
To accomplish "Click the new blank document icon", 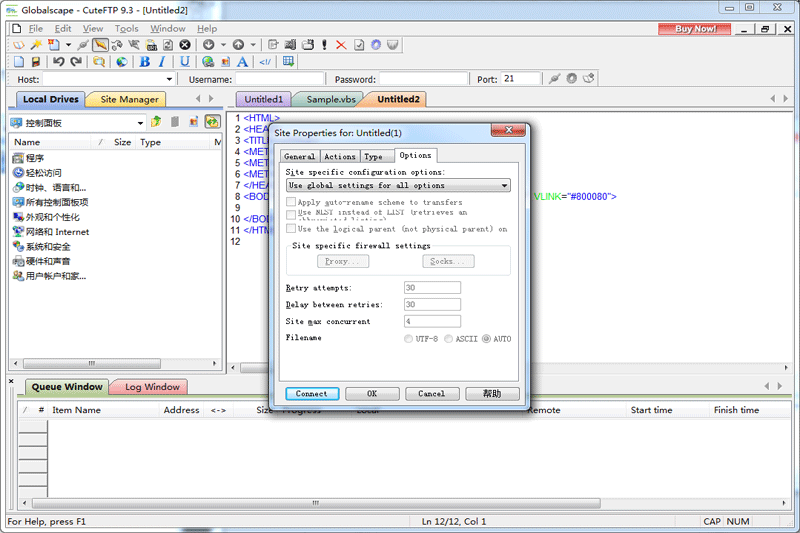I will pos(18,62).
